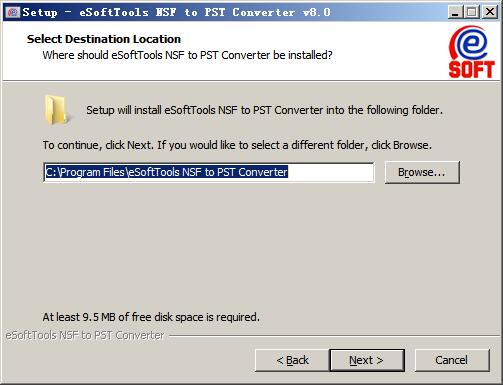Click the installation path text field

(209, 172)
